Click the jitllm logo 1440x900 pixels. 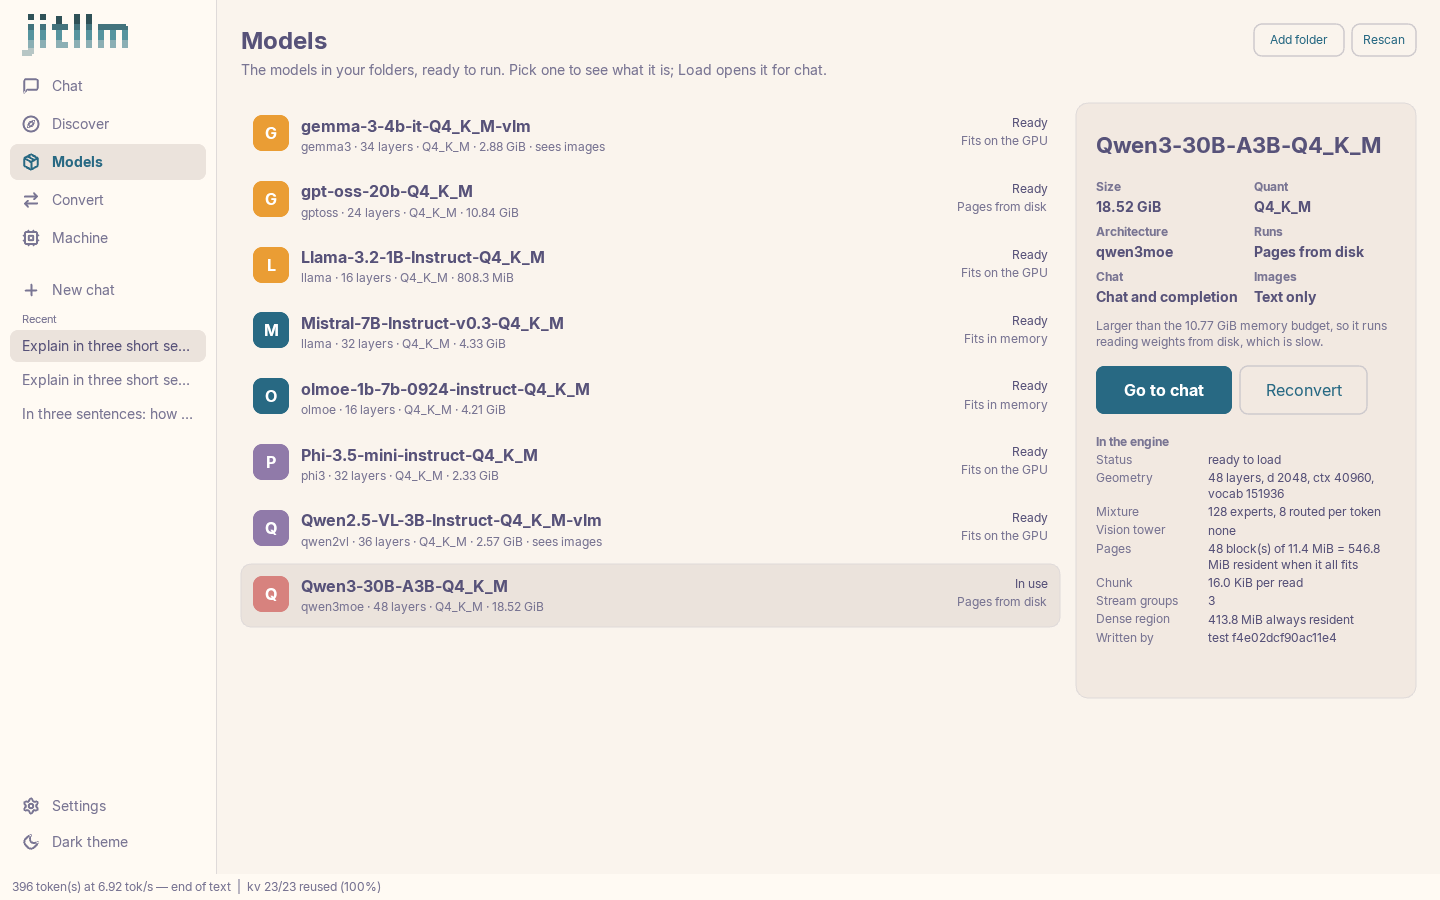(76, 34)
